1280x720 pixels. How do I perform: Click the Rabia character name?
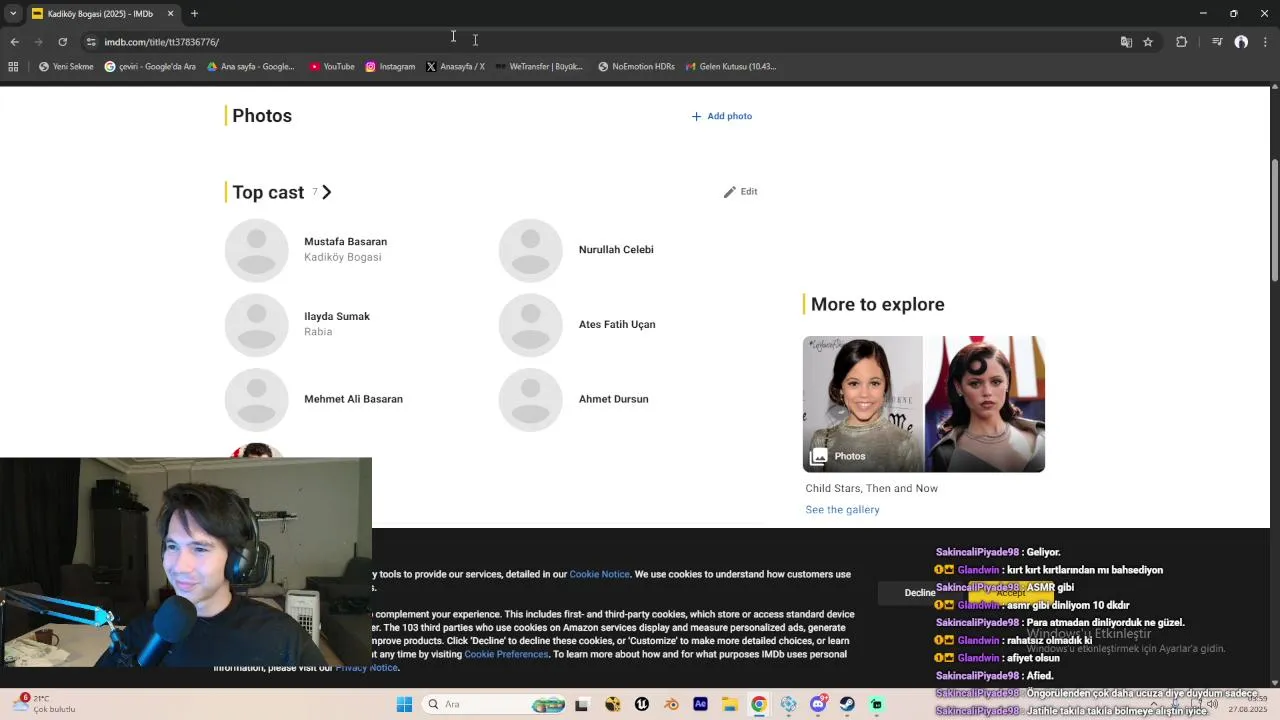(318, 332)
